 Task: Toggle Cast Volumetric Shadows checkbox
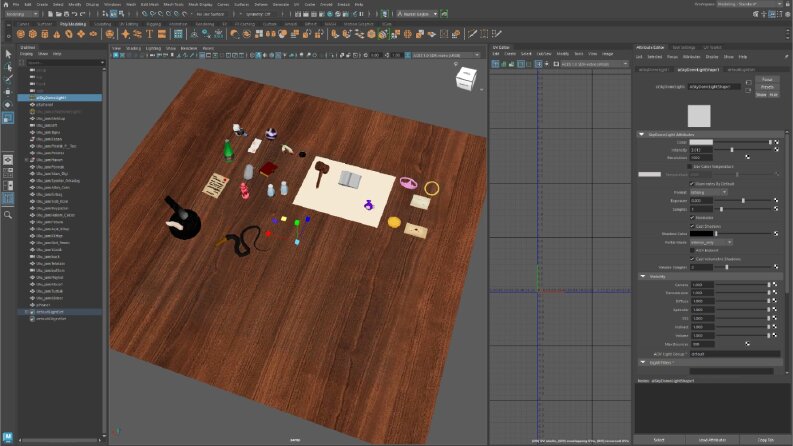[x=692, y=259]
